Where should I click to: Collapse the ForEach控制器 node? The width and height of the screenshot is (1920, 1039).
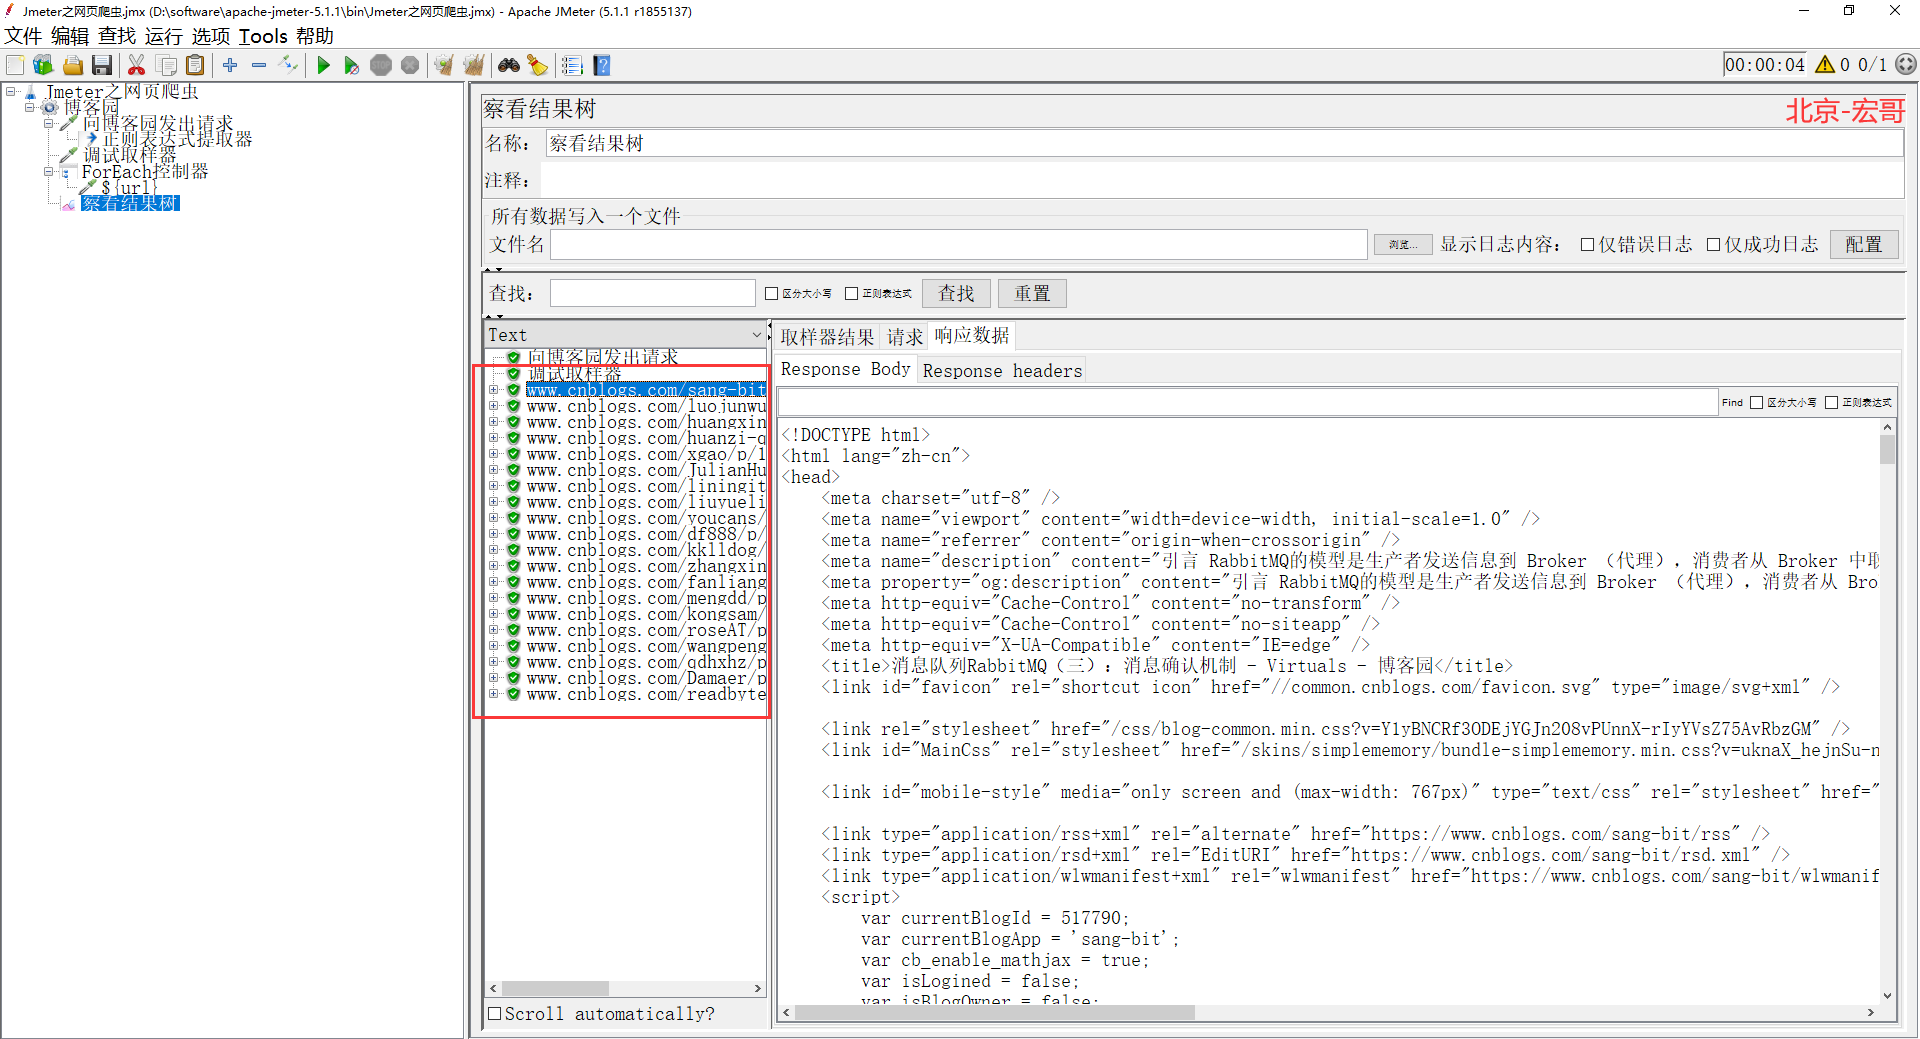point(48,171)
